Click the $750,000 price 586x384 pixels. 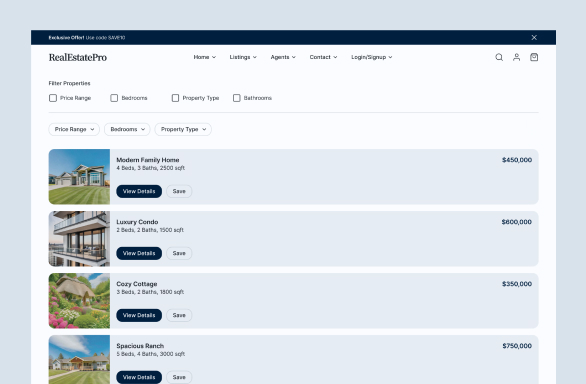tap(517, 346)
